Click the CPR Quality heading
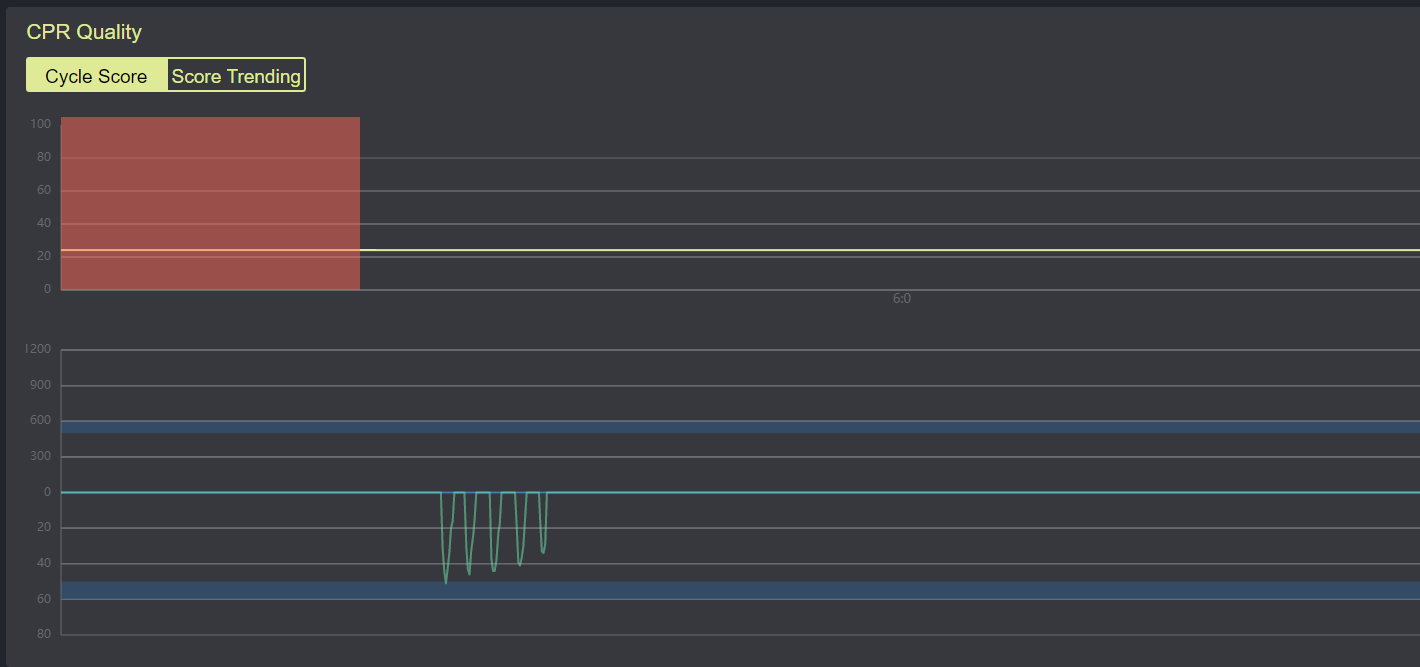Viewport: 1420px width, 667px height. [x=84, y=32]
